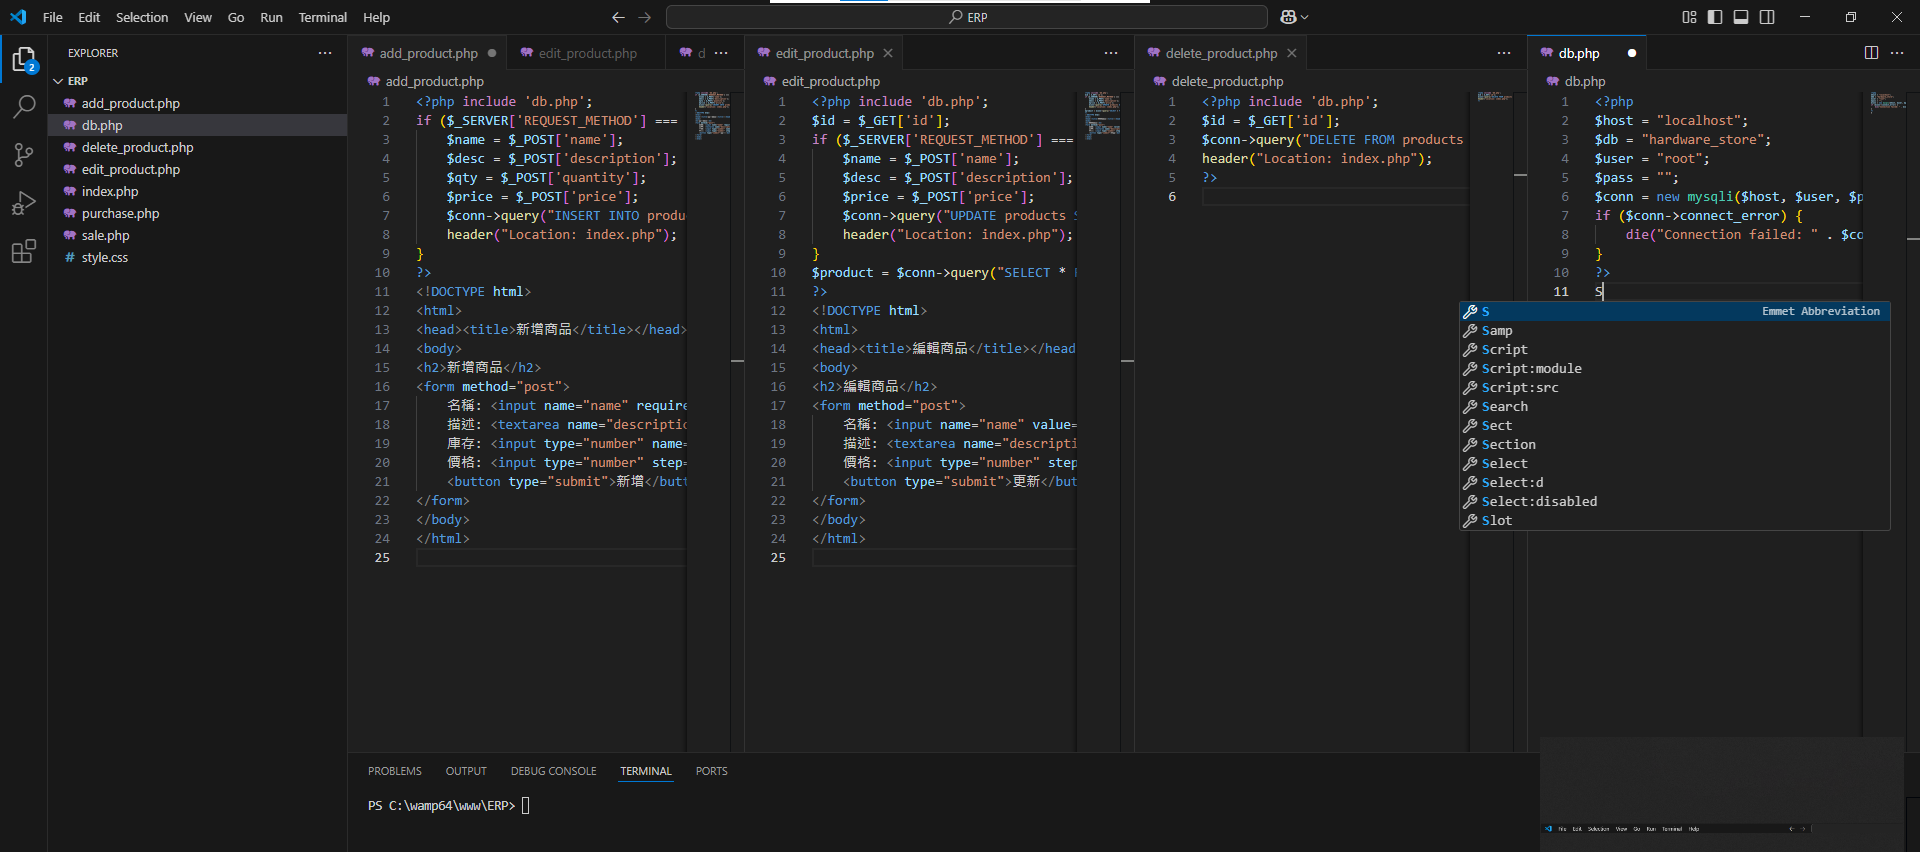Click the navigate back arrow

coord(618,17)
